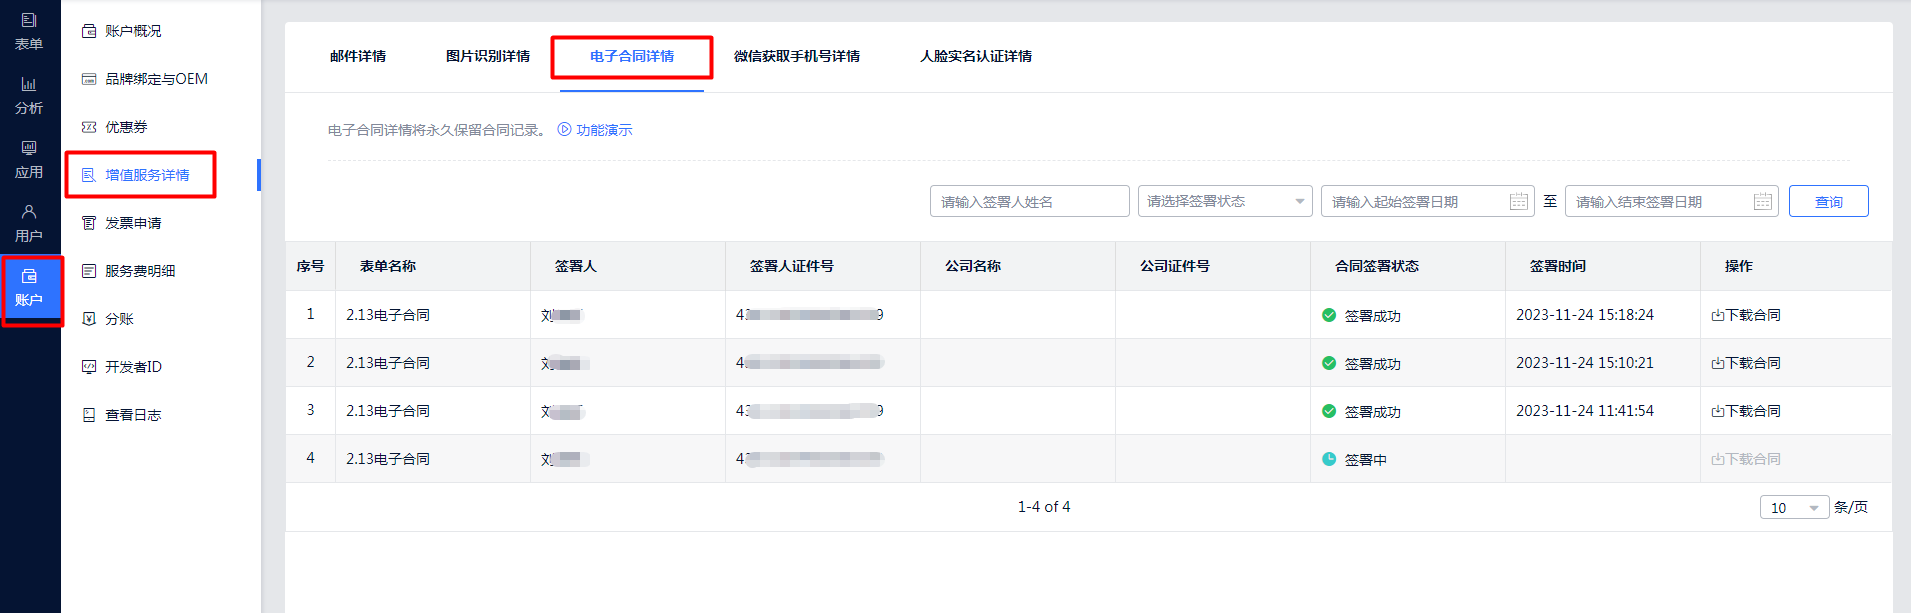This screenshot has width=1911, height=613.
Task: Click 下载合同 for the 15:10:21 signed record
Action: [x=1746, y=363]
